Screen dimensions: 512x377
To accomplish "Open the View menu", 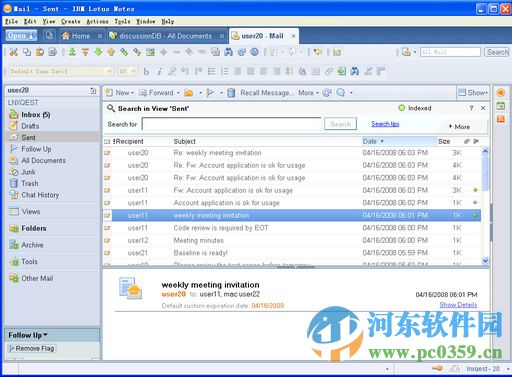I will [x=49, y=21].
